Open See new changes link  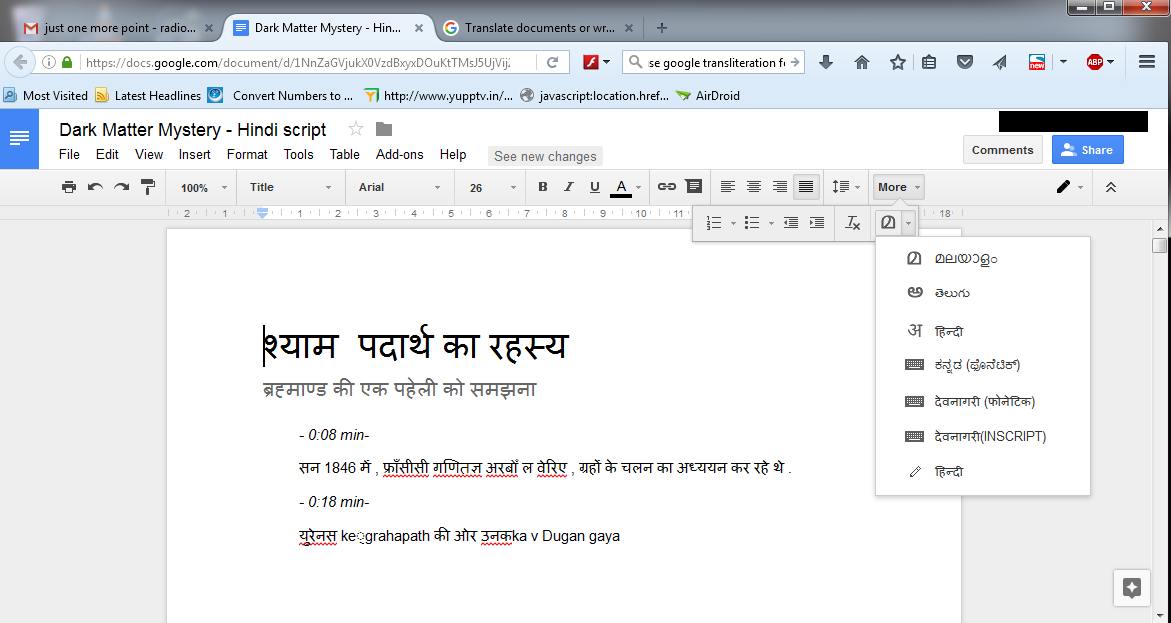pyautogui.click(x=545, y=156)
